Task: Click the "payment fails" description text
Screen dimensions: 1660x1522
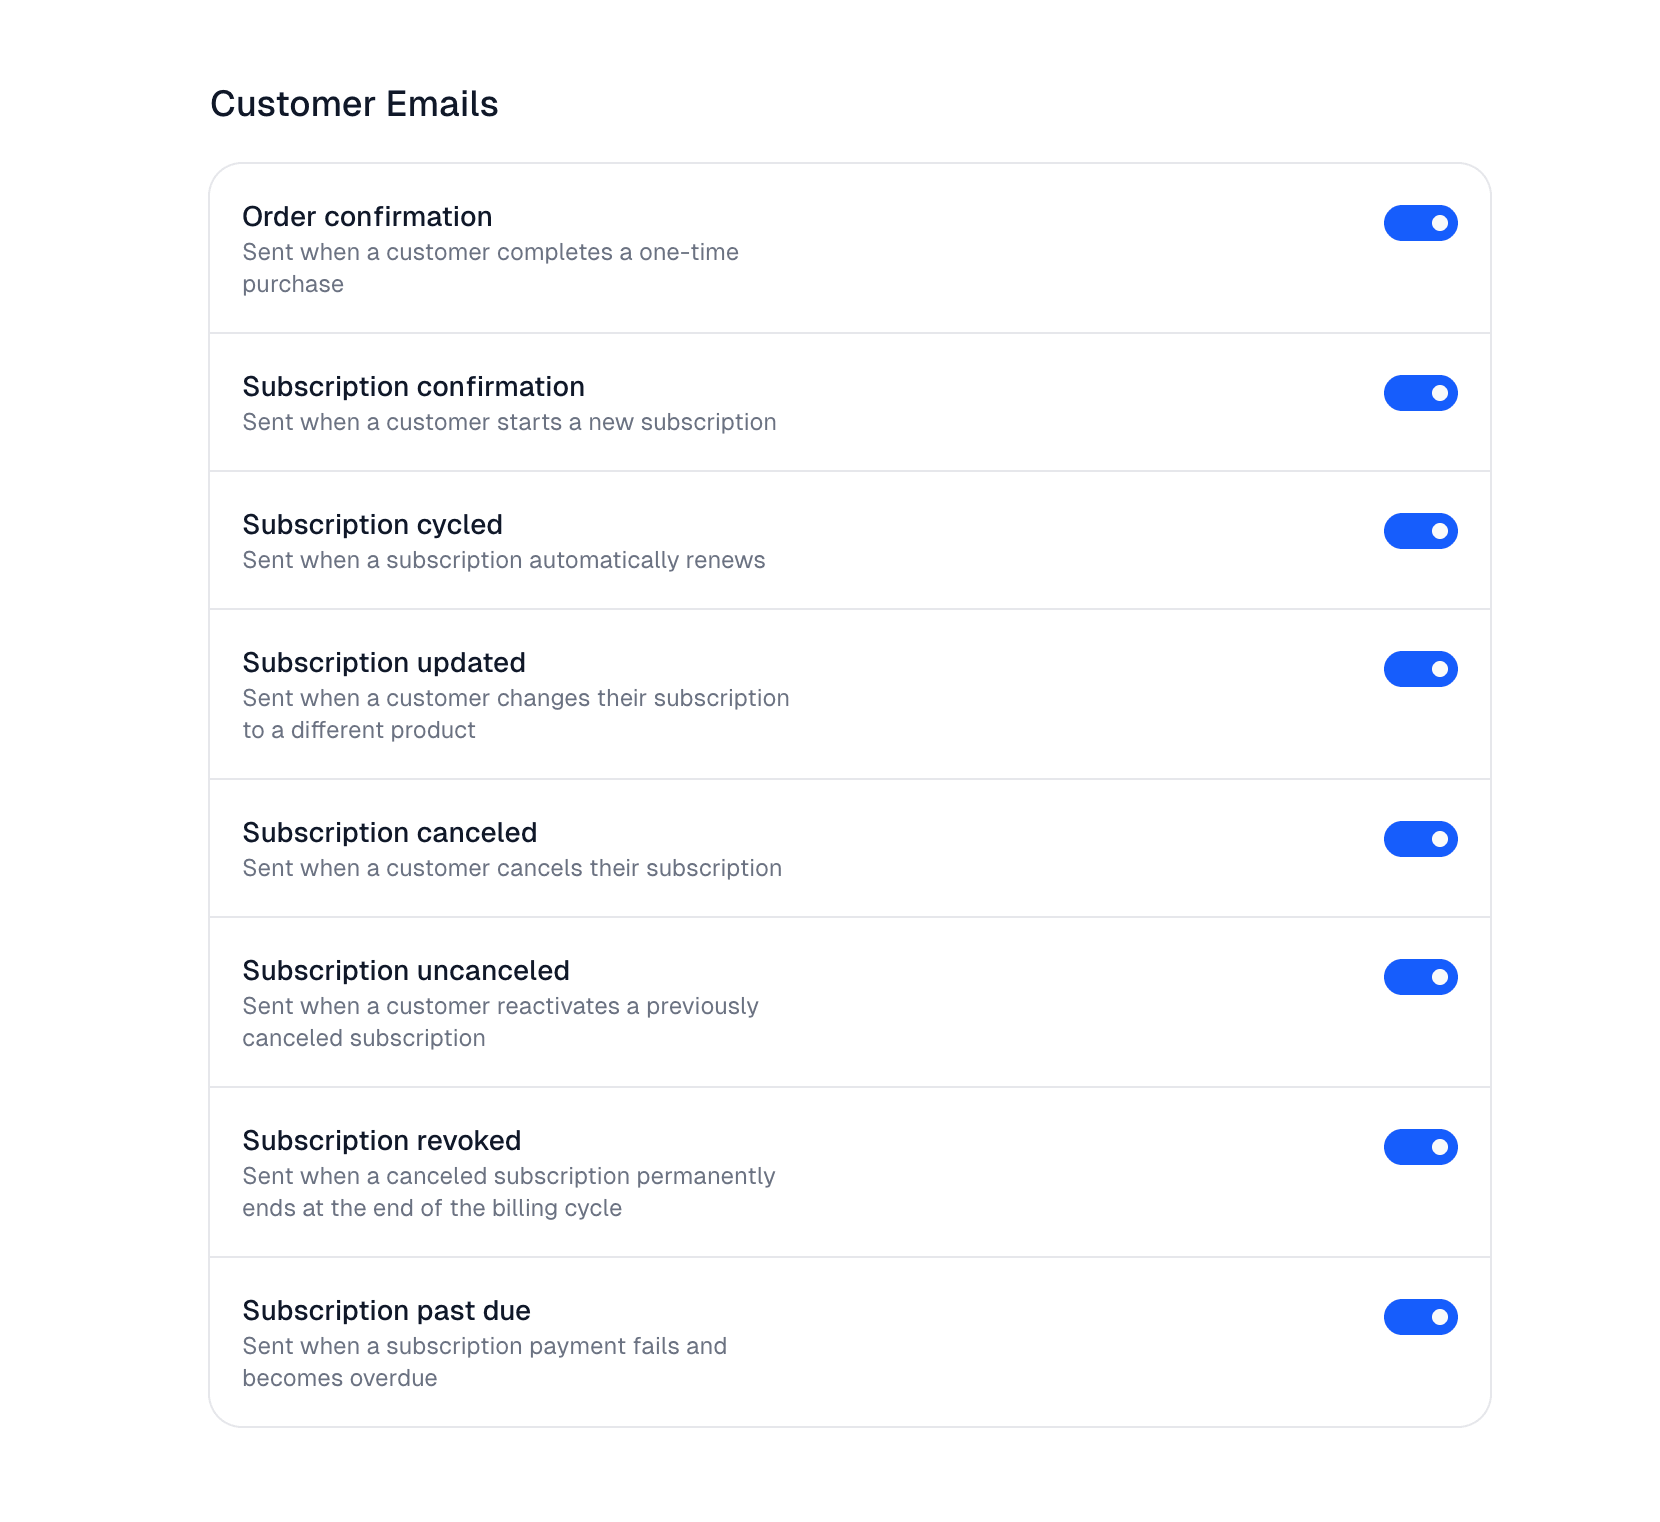Action: (484, 1361)
